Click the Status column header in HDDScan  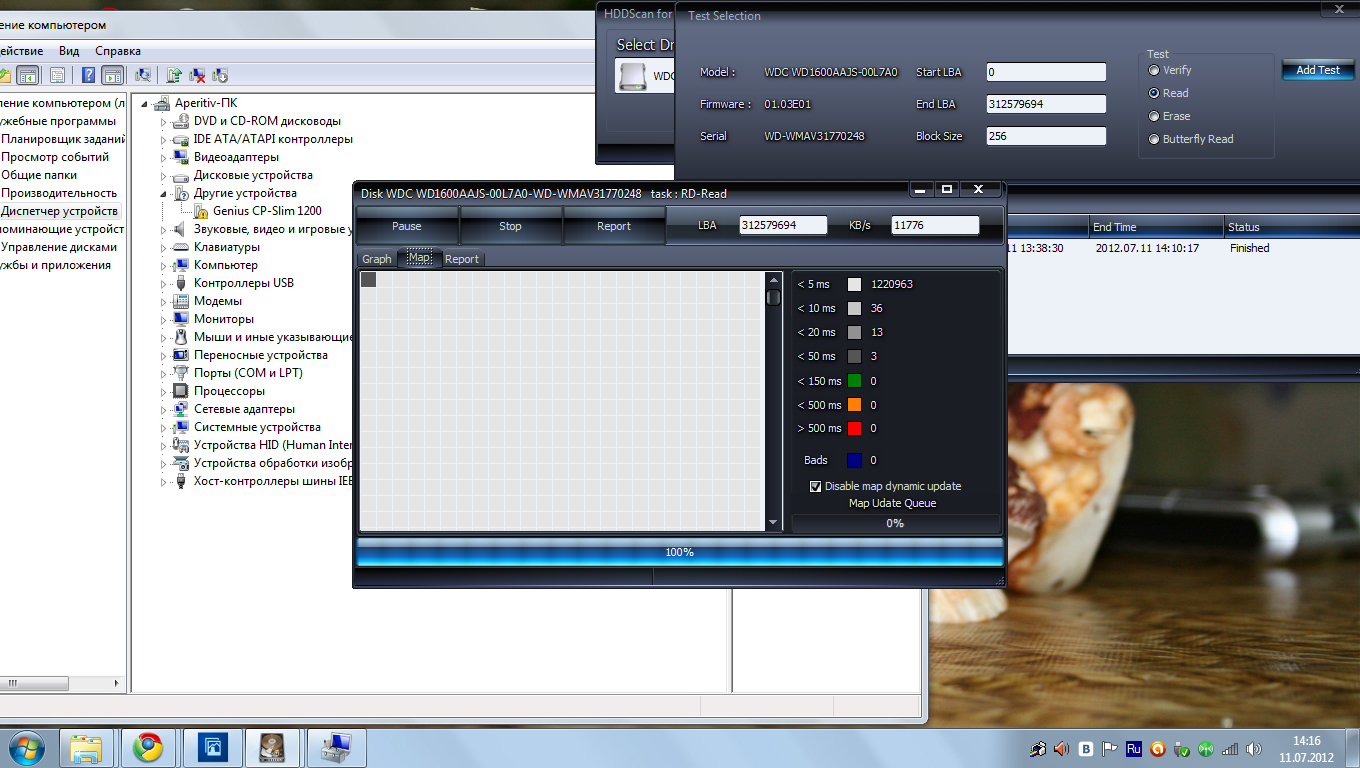click(x=1290, y=227)
